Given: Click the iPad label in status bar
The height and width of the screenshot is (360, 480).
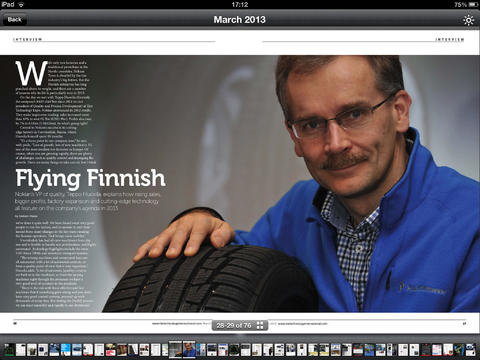Looking at the screenshot, I should pos(8,4).
